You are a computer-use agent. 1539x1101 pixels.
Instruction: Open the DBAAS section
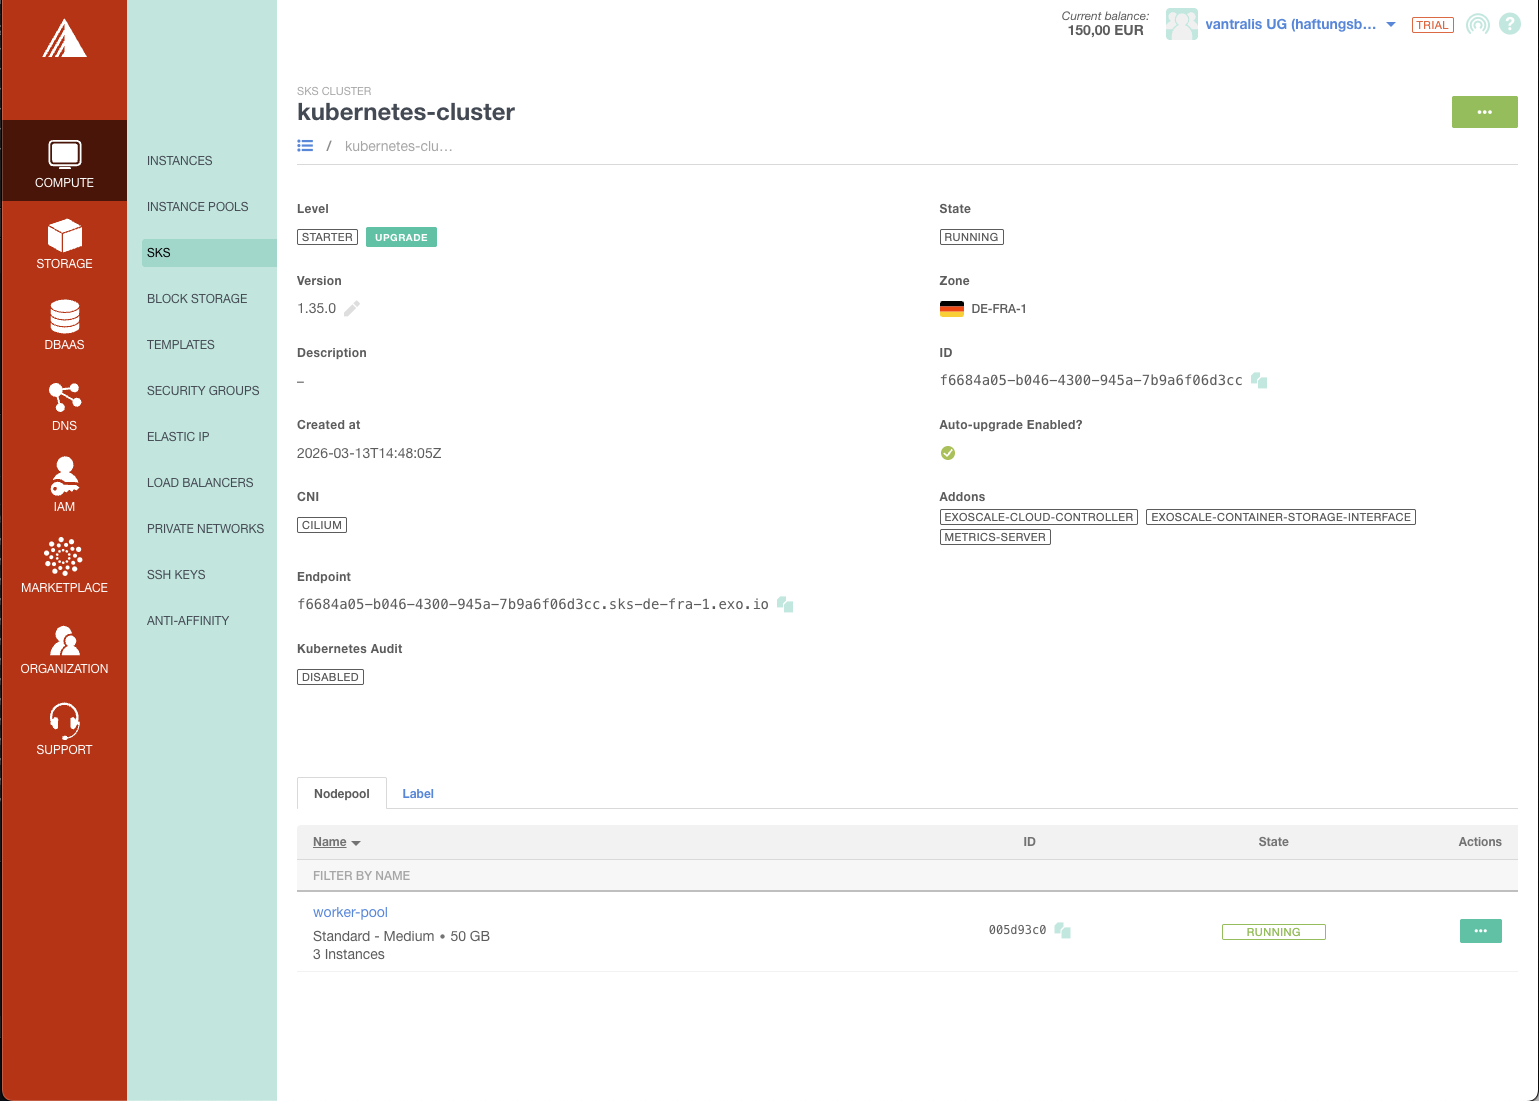[64, 325]
